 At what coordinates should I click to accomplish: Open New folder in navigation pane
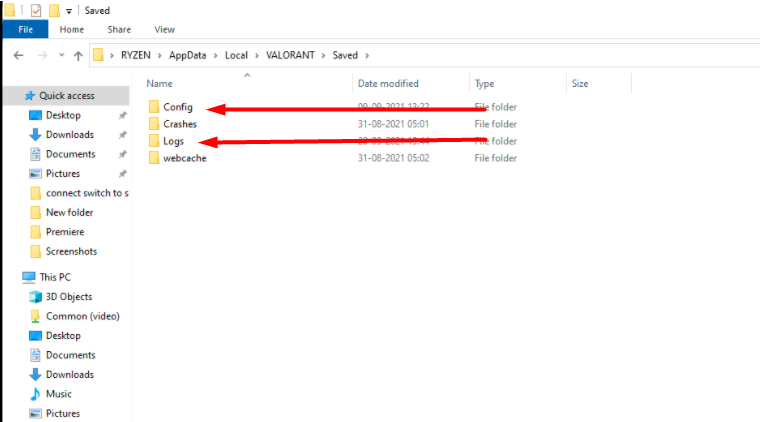pyautogui.click(x=69, y=212)
